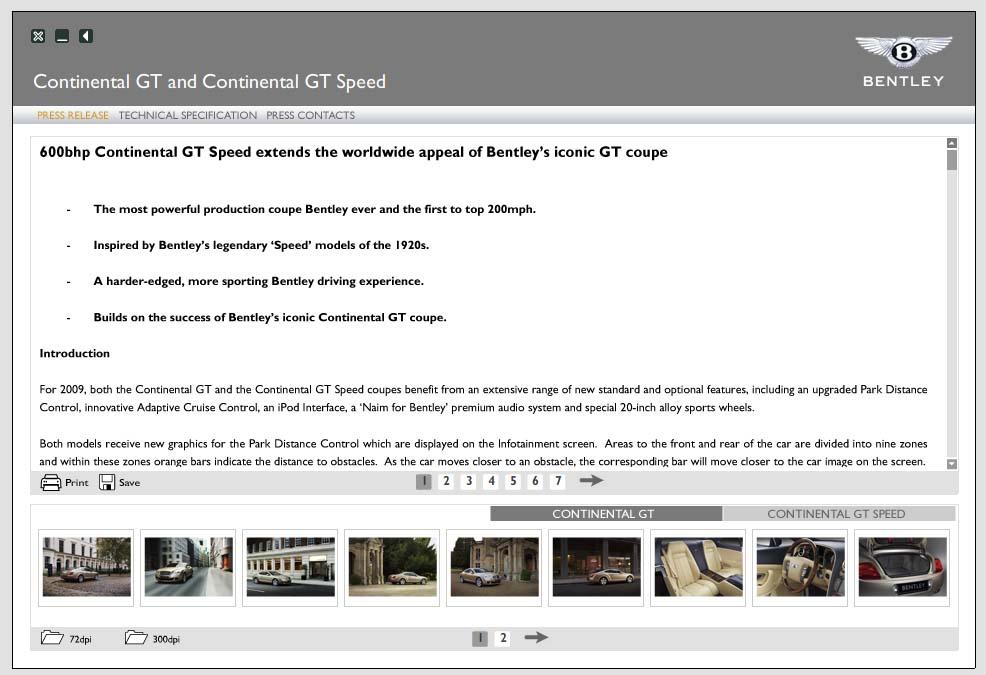The height and width of the screenshot is (675, 986).
Task: Click the close X icon in header
Action: click(x=38, y=36)
